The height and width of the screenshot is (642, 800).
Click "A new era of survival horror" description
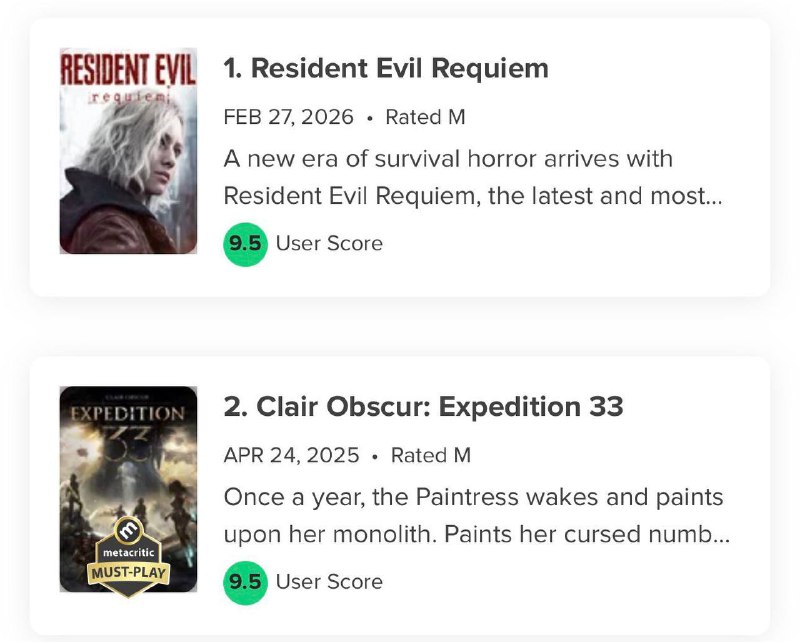point(448,159)
